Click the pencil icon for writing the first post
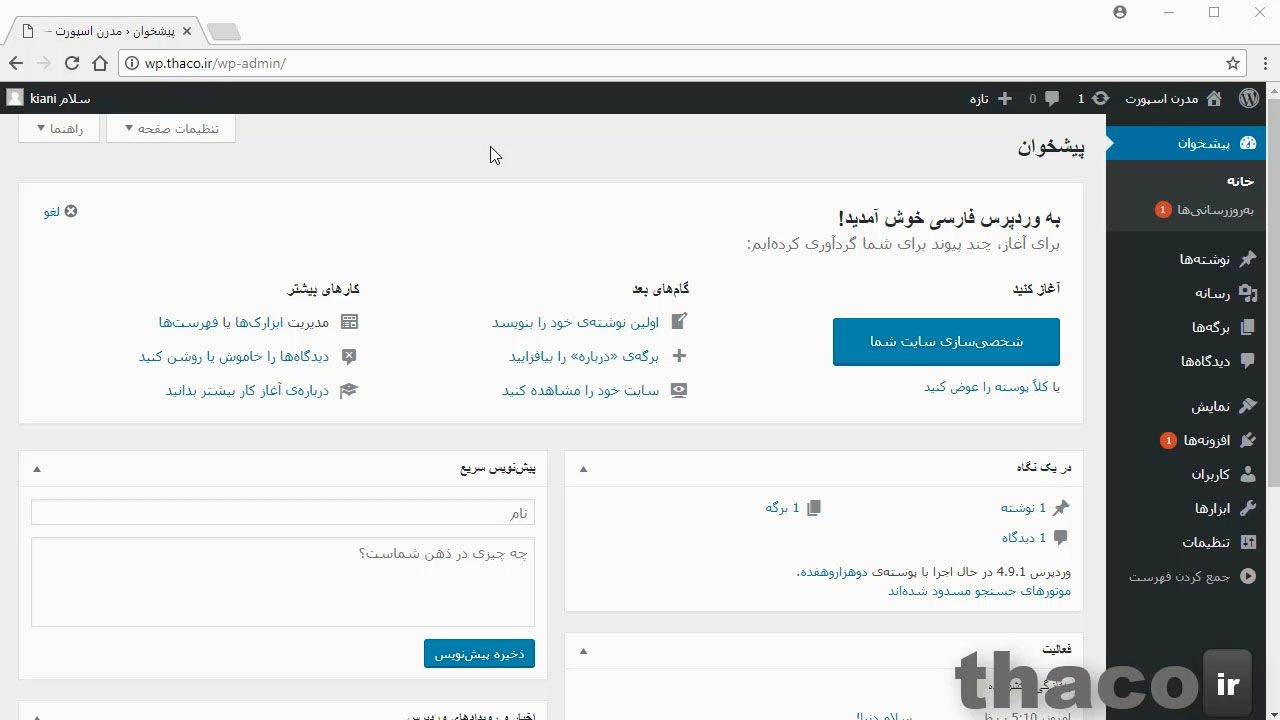This screenshot has width=1280, height=720. coord(679,322)
